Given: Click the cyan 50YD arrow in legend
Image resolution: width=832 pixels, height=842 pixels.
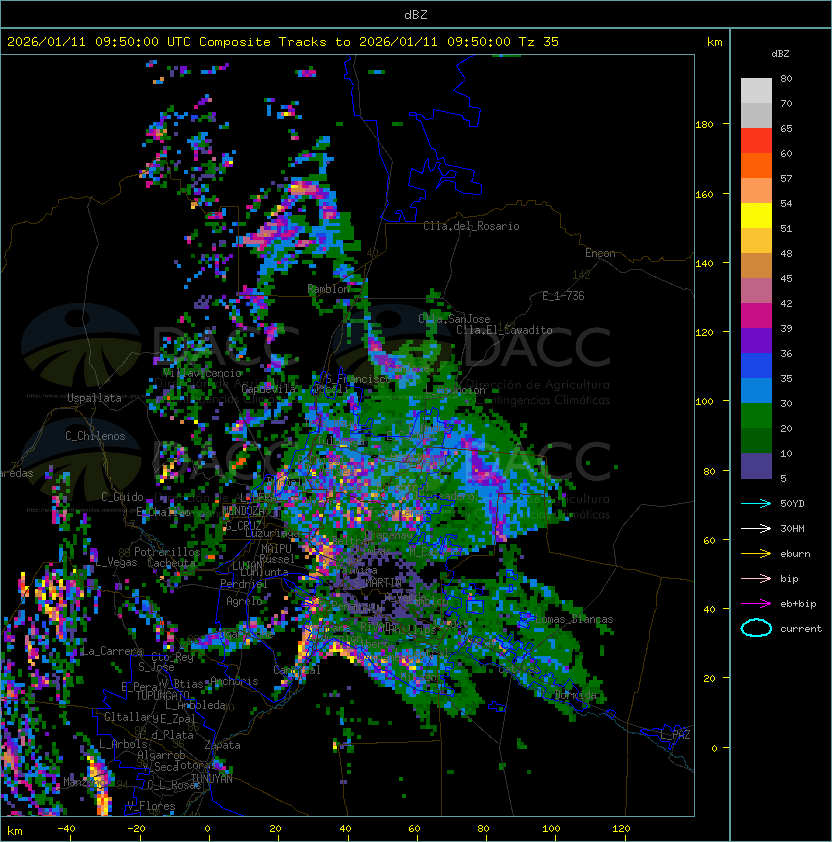Looking at the screenshot, I should (x=756, y=504).
